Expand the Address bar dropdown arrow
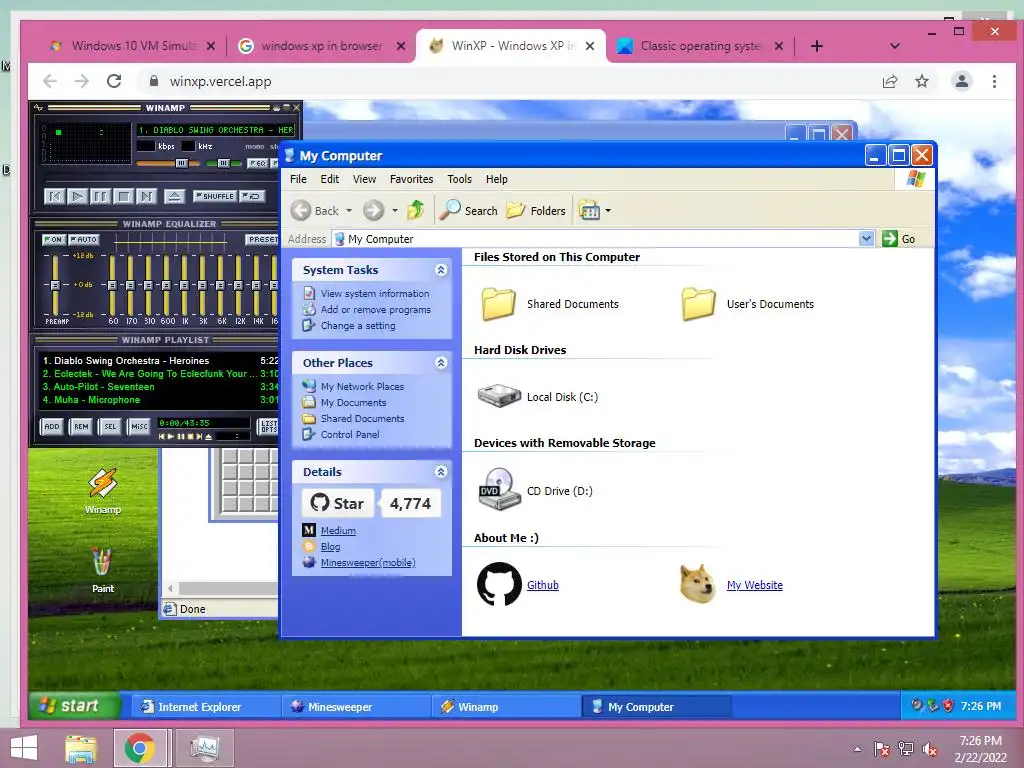 [x=866, y=238]
